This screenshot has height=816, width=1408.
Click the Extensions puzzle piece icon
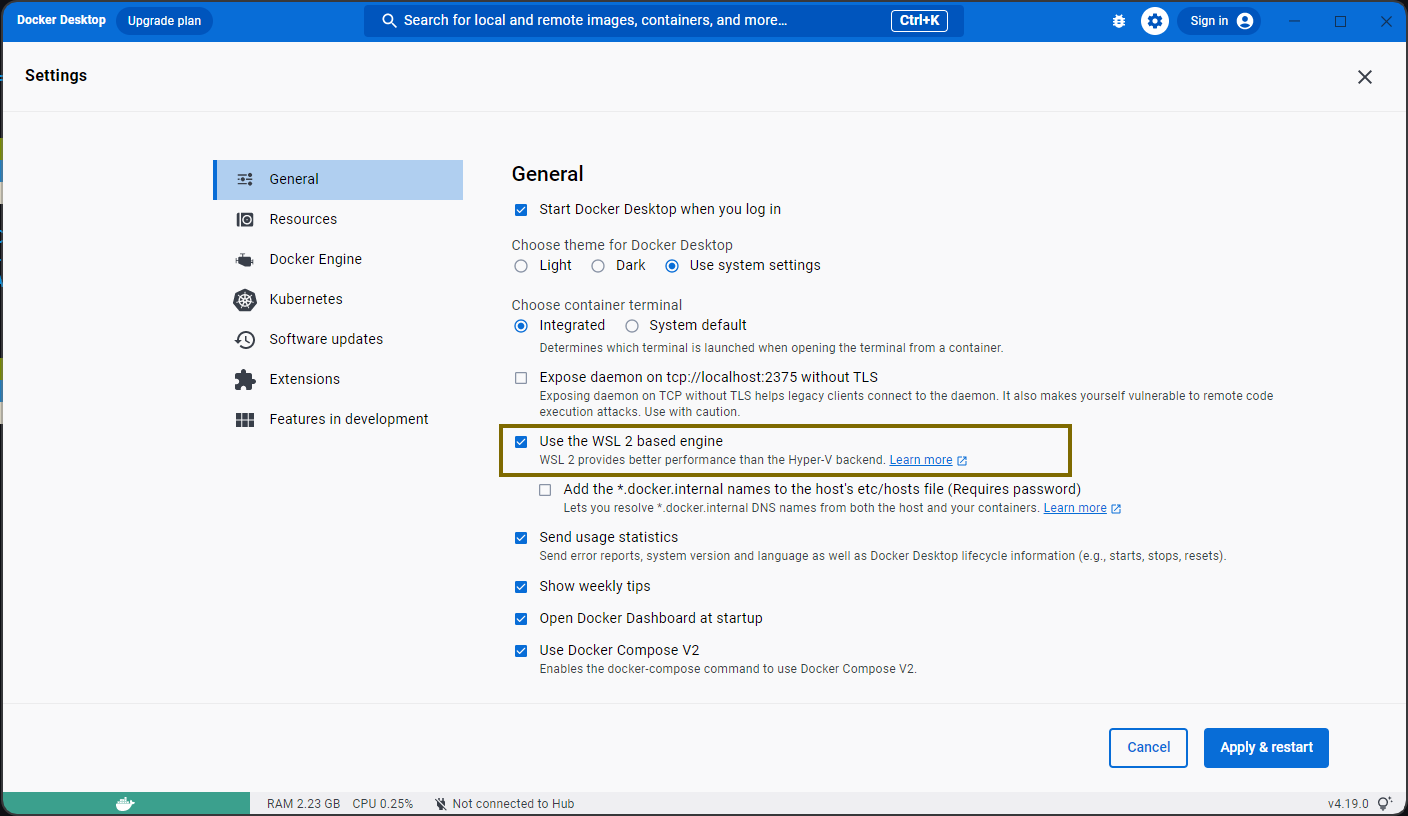[x=245, y=380]
